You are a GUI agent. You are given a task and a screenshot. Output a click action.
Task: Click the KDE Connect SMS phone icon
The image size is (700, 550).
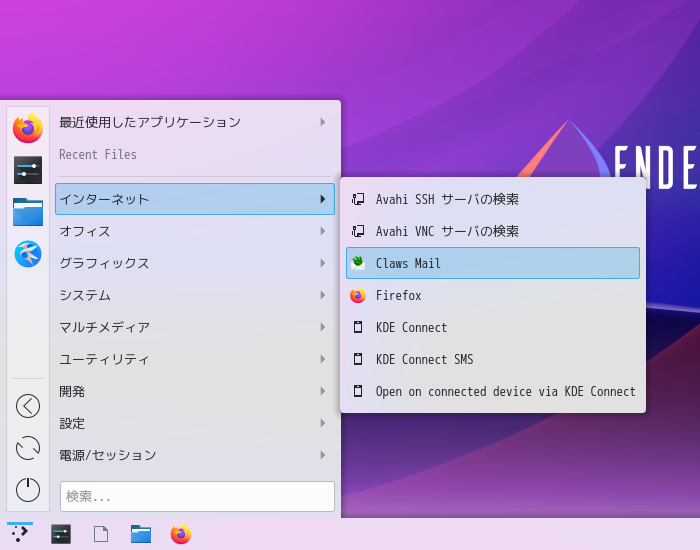pos(358,359)
